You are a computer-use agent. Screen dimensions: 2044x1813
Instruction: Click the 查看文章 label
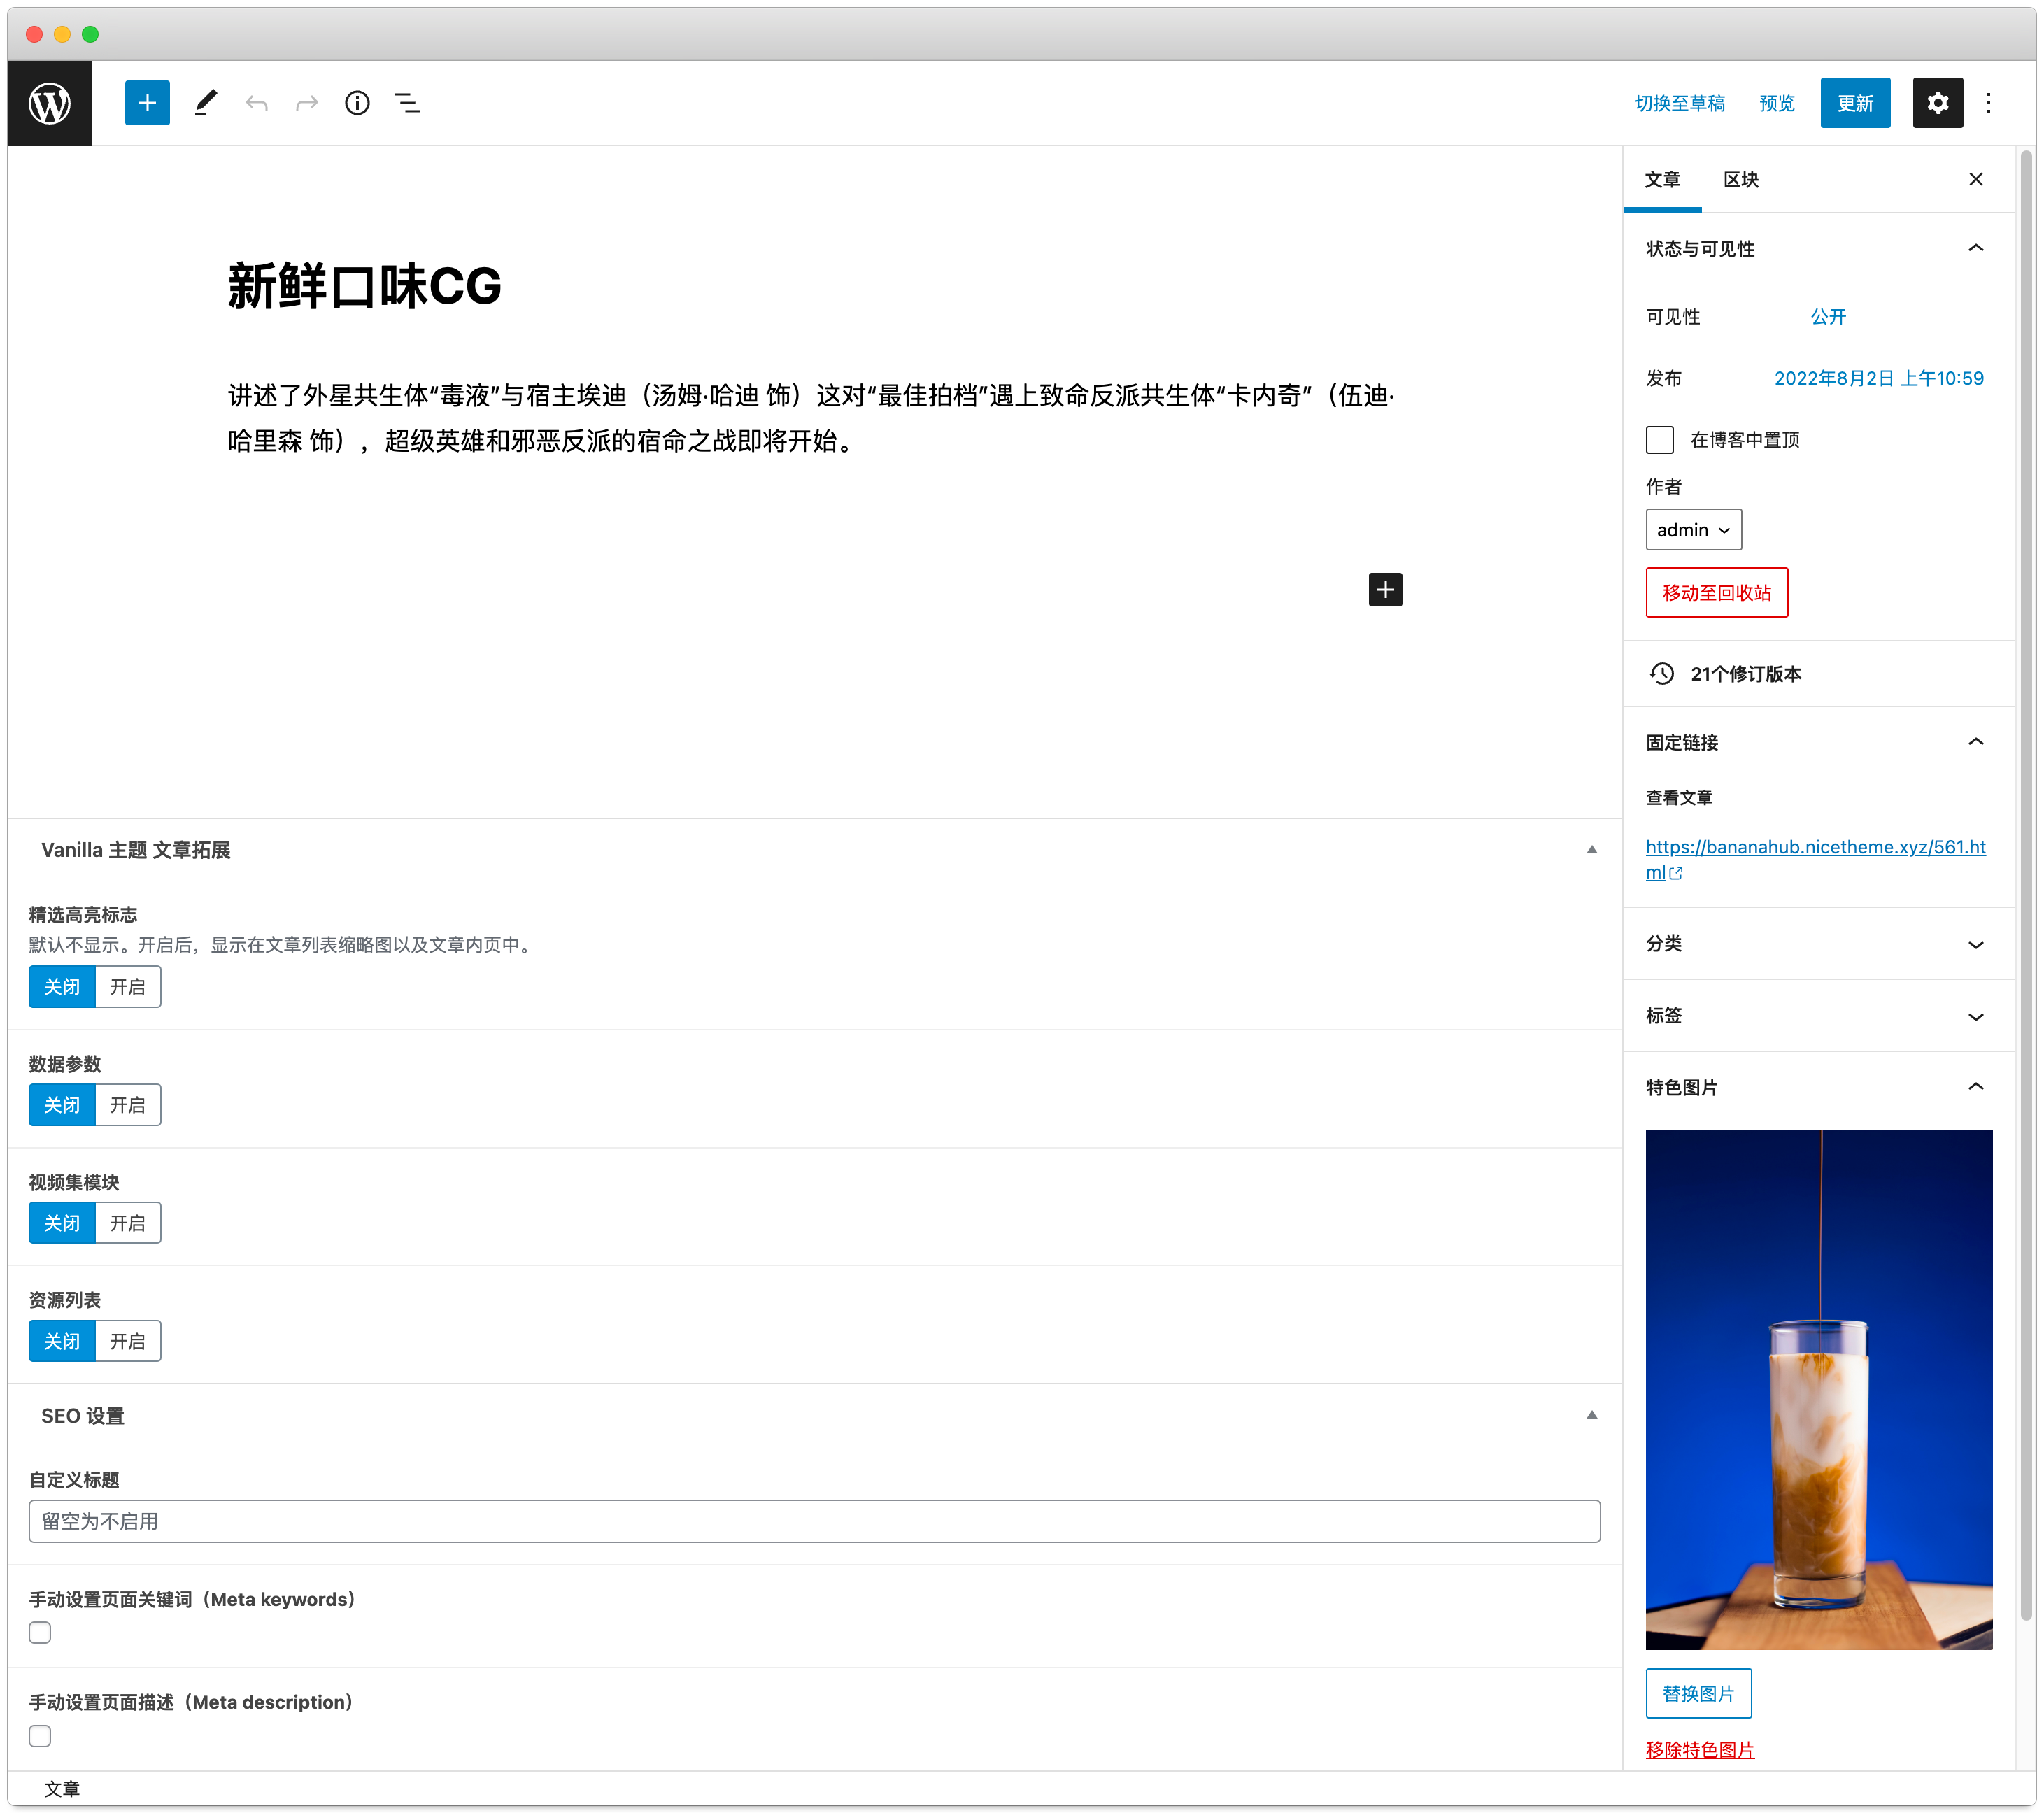click(1679, 798)
